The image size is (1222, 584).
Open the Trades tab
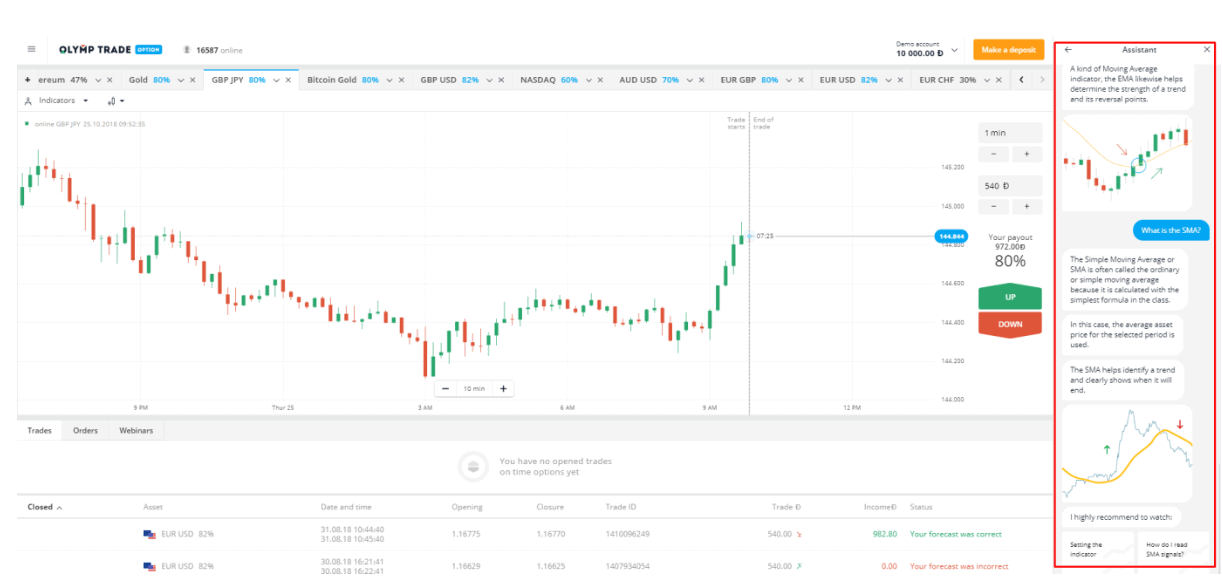(39, 431)
